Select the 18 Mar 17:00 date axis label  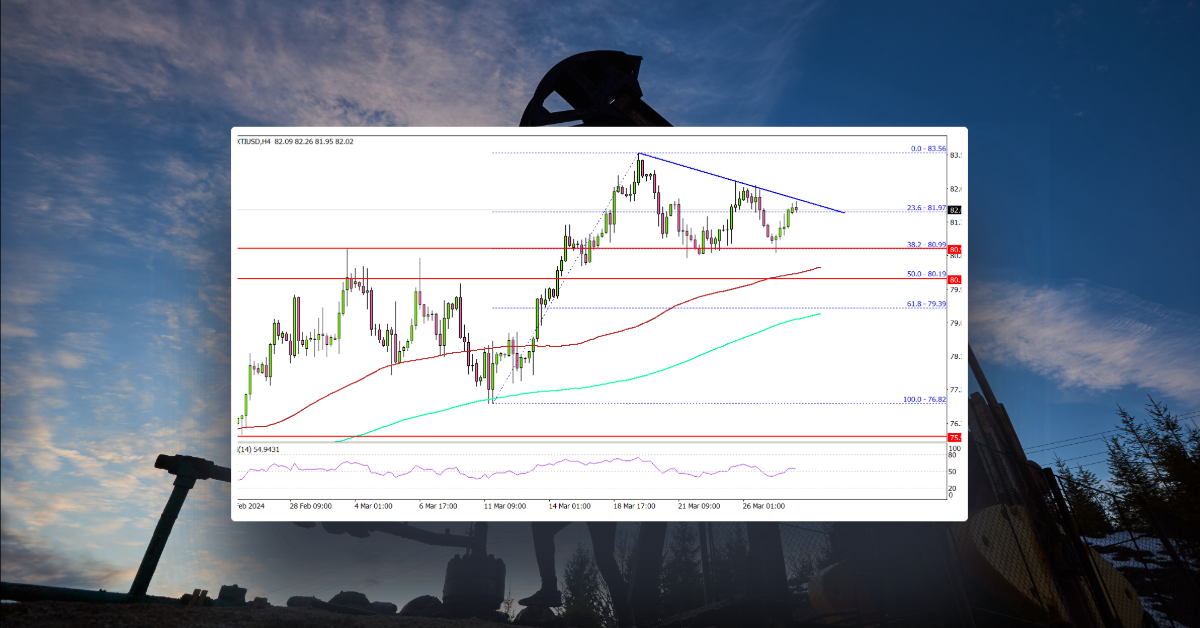point(633,505)
